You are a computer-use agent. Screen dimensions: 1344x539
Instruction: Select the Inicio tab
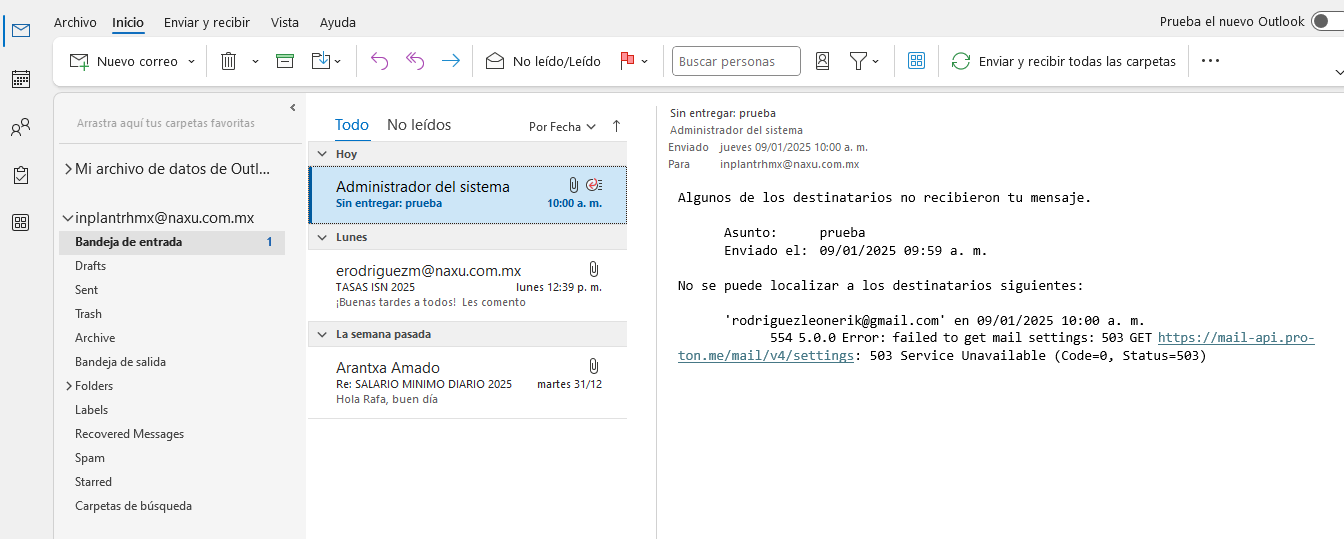point(128,22)
